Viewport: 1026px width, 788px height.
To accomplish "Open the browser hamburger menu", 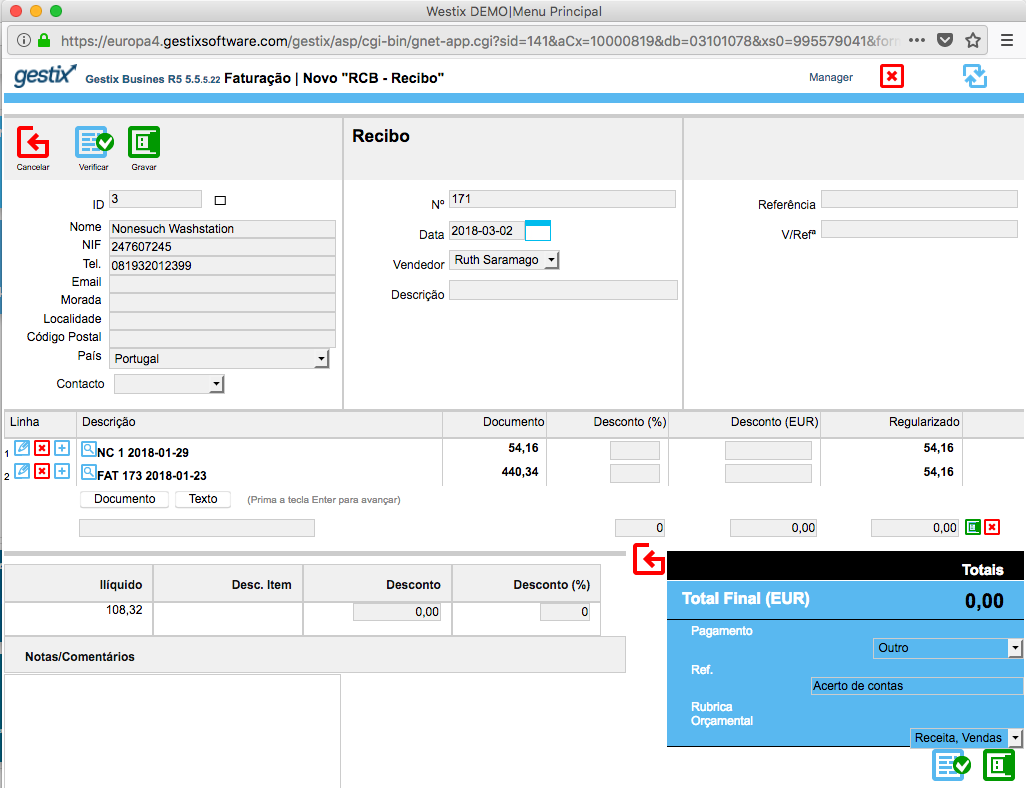I will coord(1007,41).
